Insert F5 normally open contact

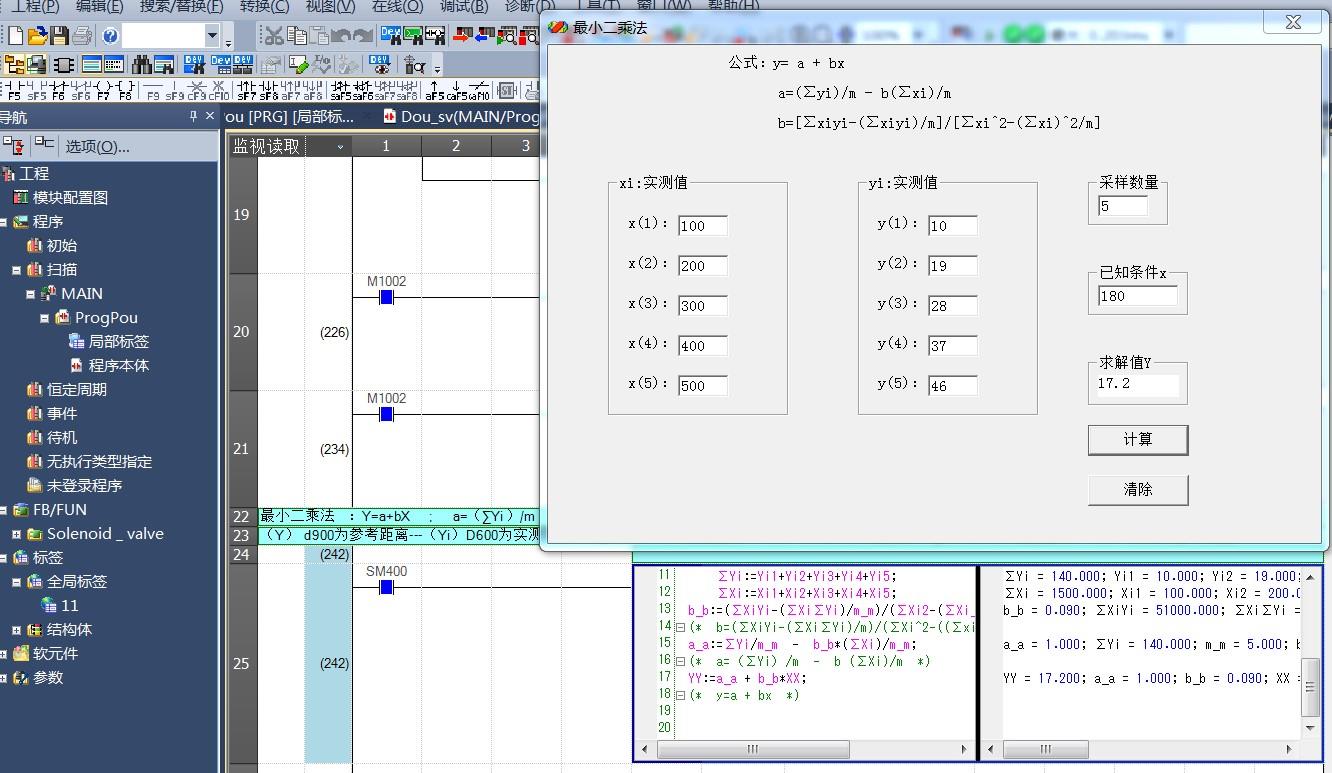click(14, 92)
